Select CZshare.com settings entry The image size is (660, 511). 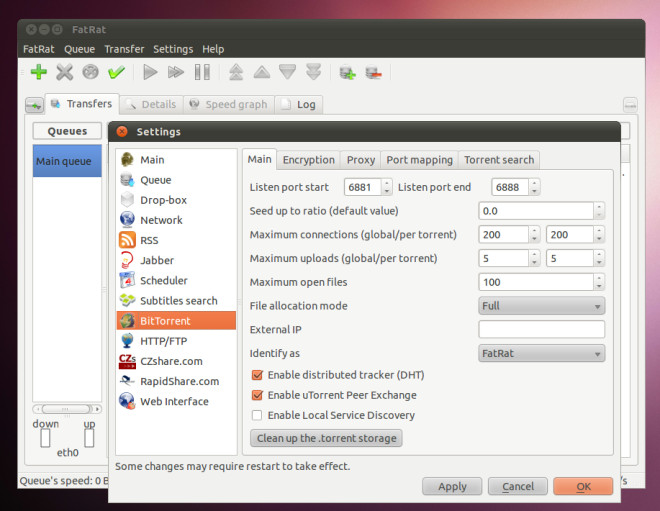tap(176, 361)
